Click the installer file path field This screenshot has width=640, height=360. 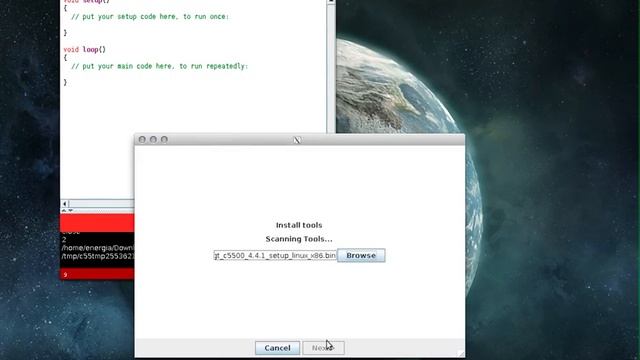pos(275,256)
